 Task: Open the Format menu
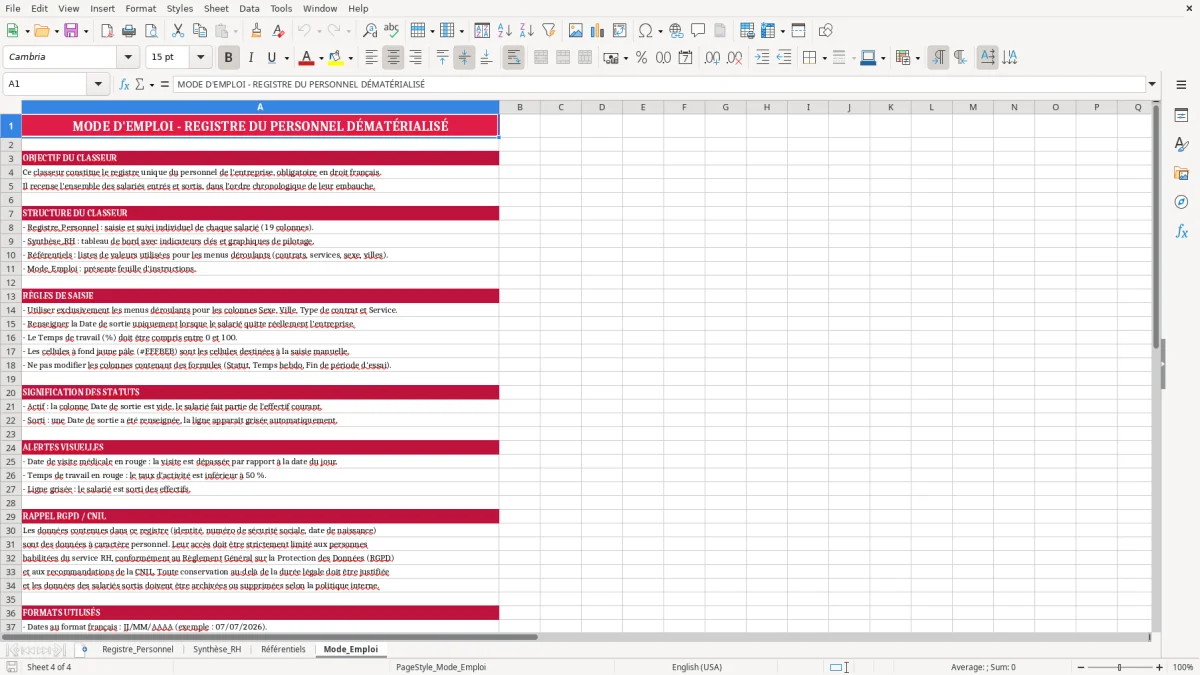point(140,8)
